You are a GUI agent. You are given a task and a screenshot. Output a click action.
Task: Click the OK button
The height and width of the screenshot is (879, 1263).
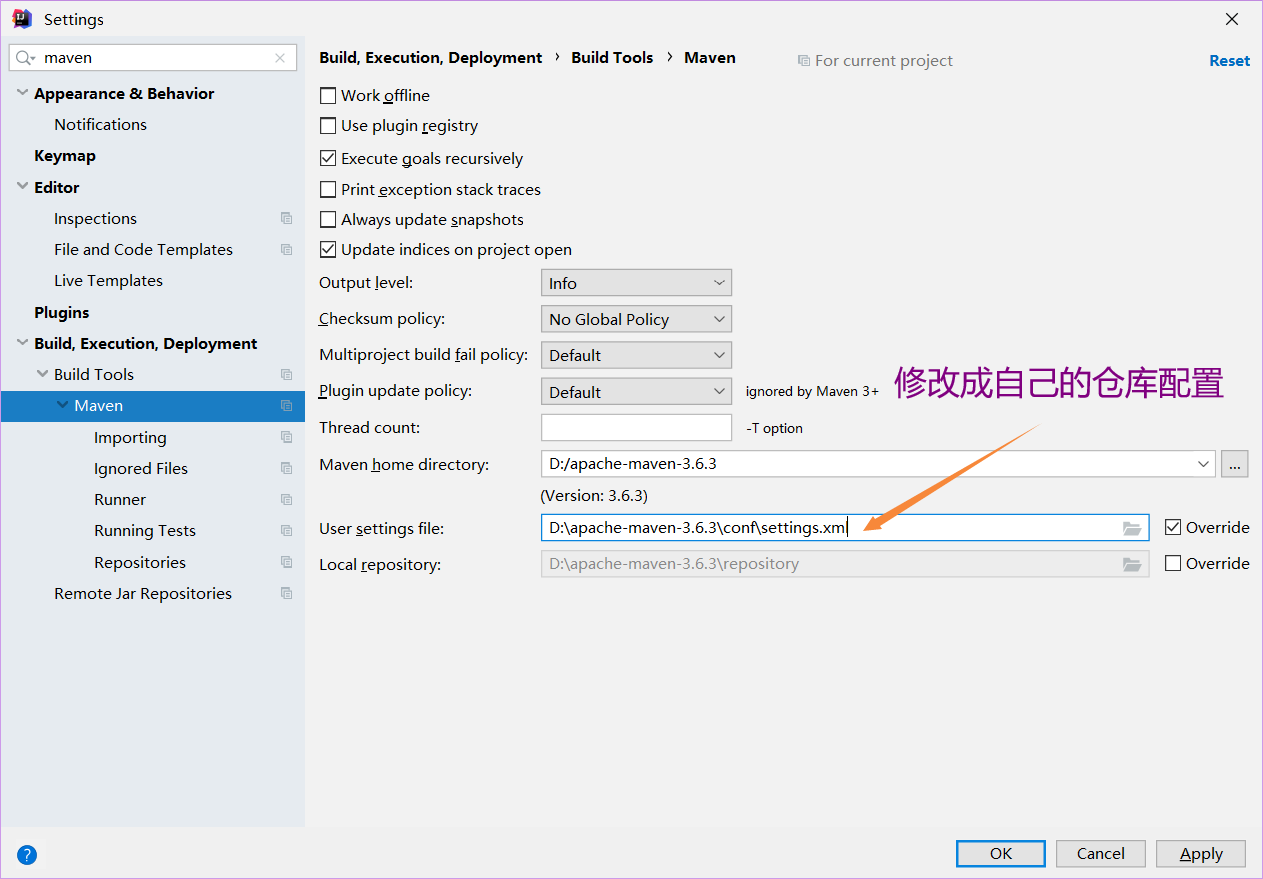(1001, 853)
